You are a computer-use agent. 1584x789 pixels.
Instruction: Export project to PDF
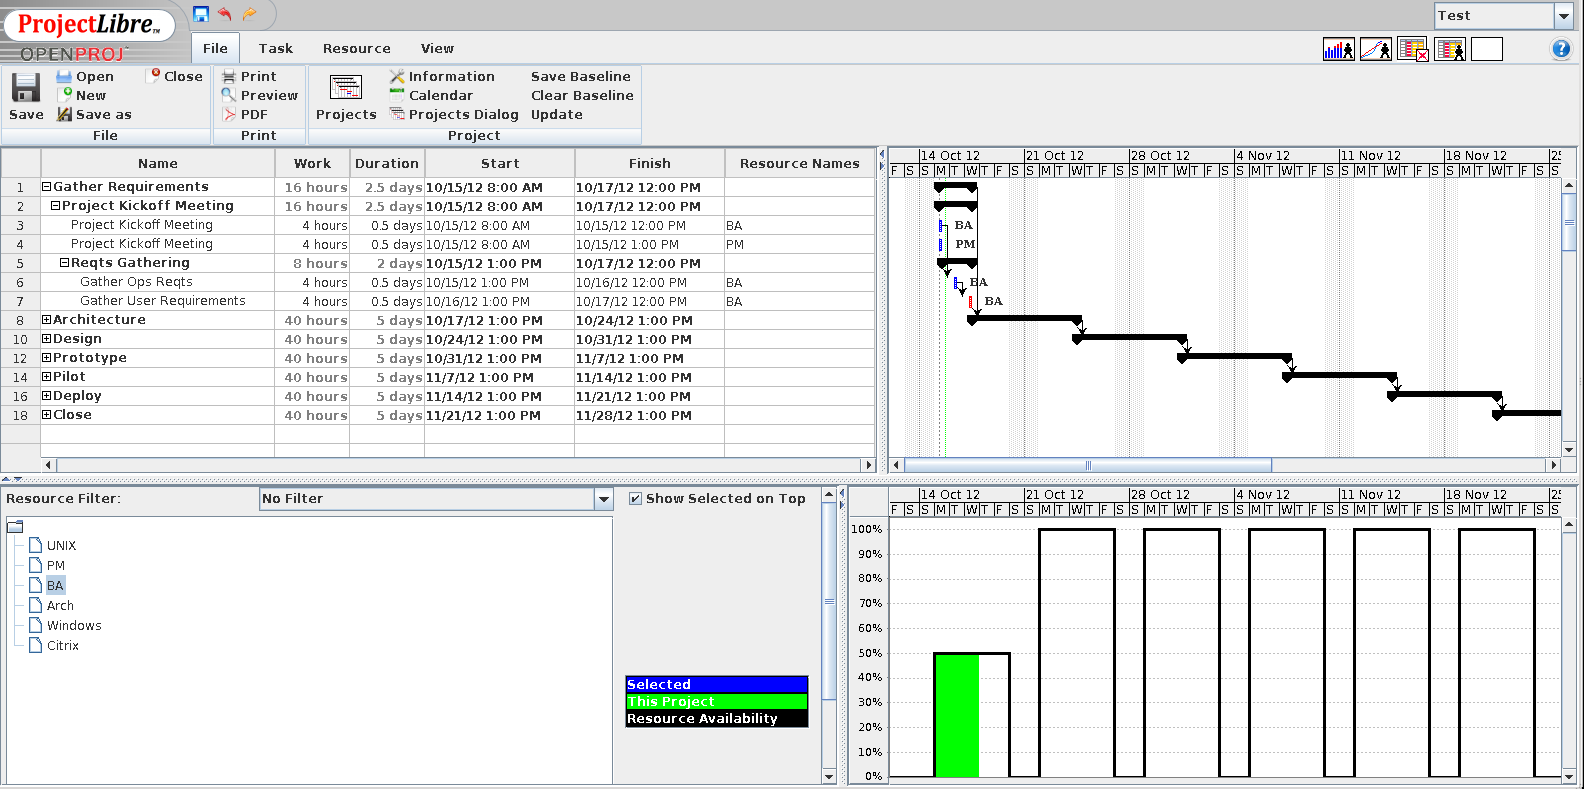pyautogui.click(x=245, y=114)
